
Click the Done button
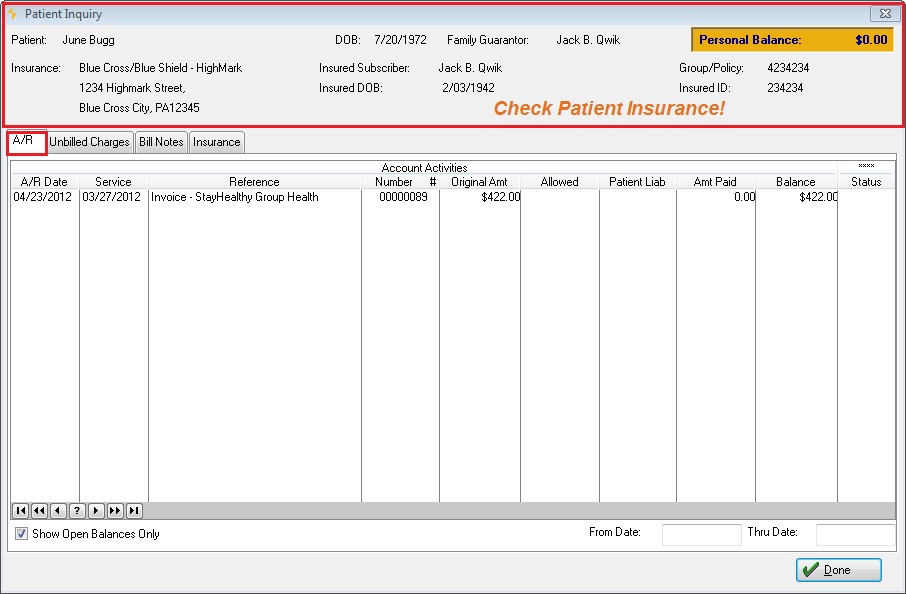[838, 570]
